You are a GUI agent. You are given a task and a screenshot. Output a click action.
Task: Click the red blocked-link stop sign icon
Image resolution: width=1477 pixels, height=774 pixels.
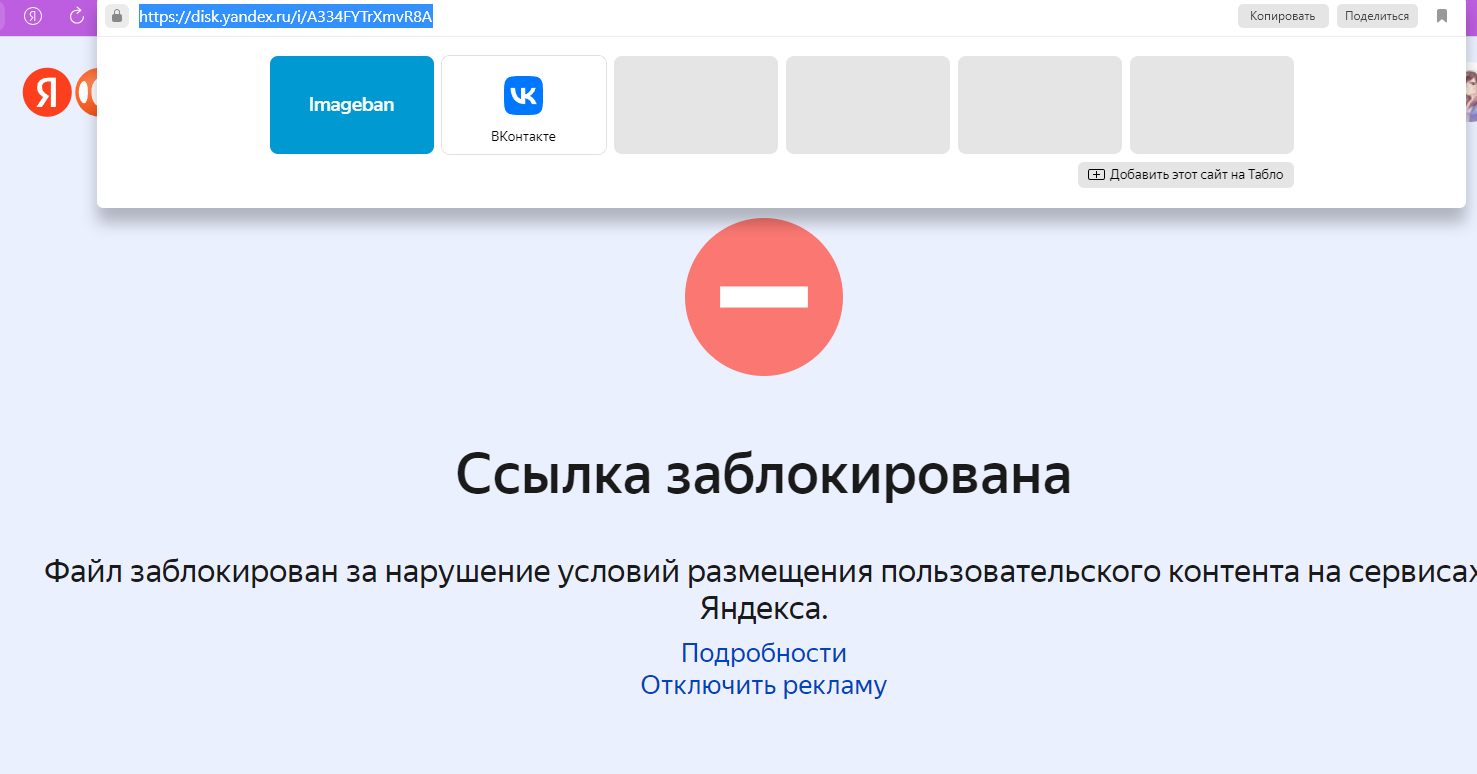coord(763,297)
